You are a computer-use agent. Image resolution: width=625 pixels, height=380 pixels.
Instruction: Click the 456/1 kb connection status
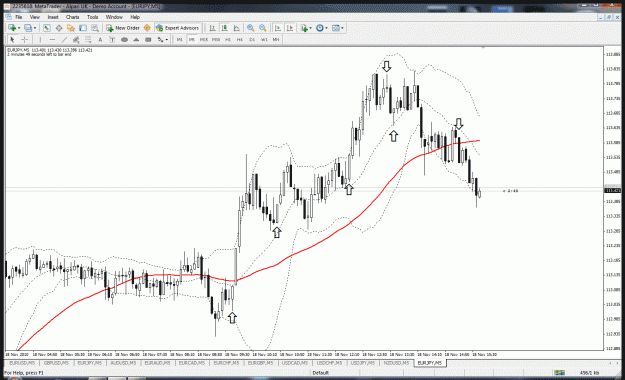[x=590, y=373]
